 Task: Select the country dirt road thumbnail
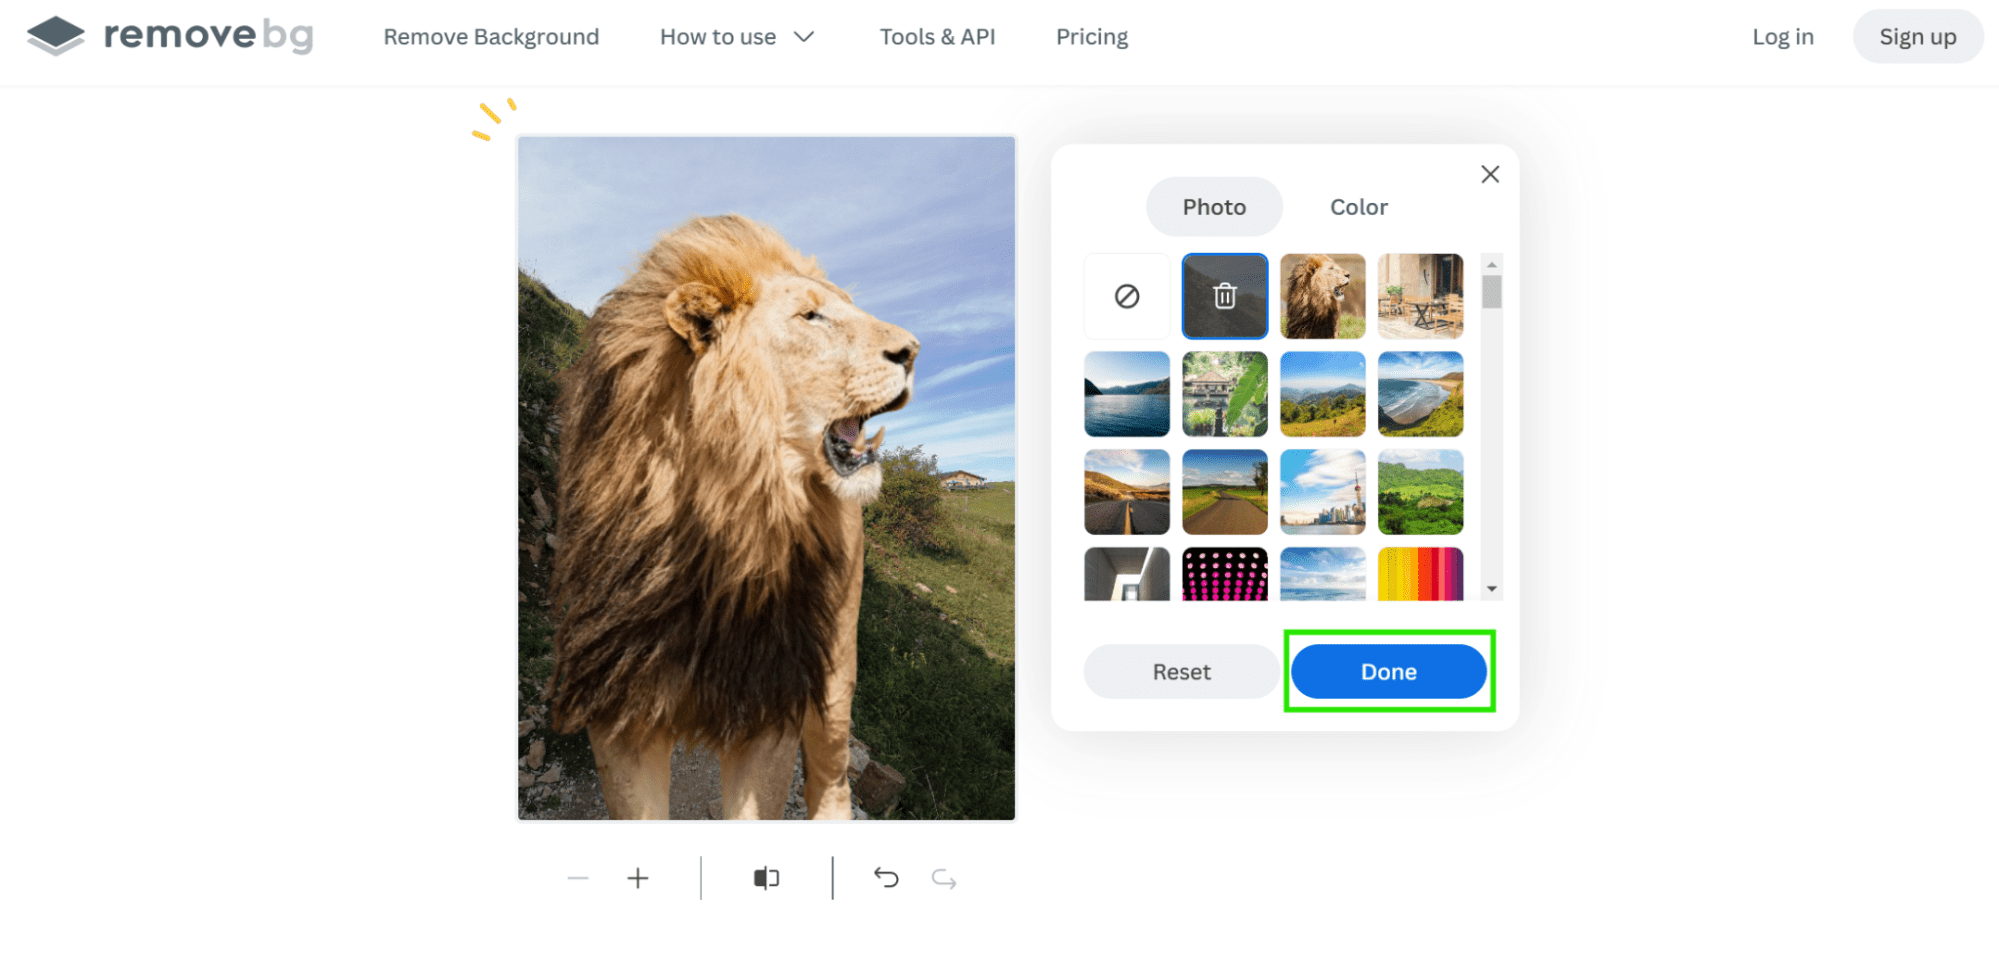1225,492
